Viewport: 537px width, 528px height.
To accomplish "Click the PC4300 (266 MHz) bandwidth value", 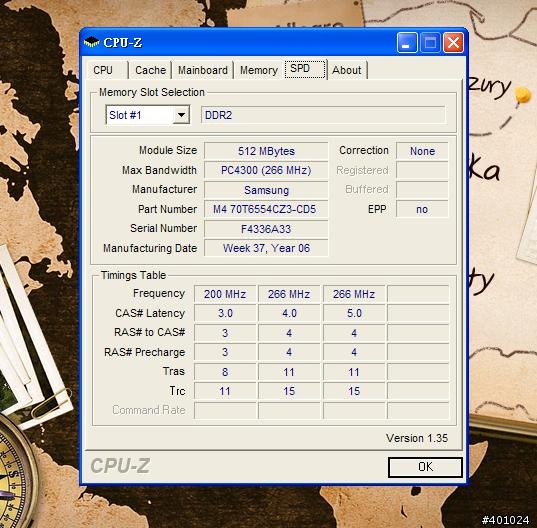I will tap(266, 170).
